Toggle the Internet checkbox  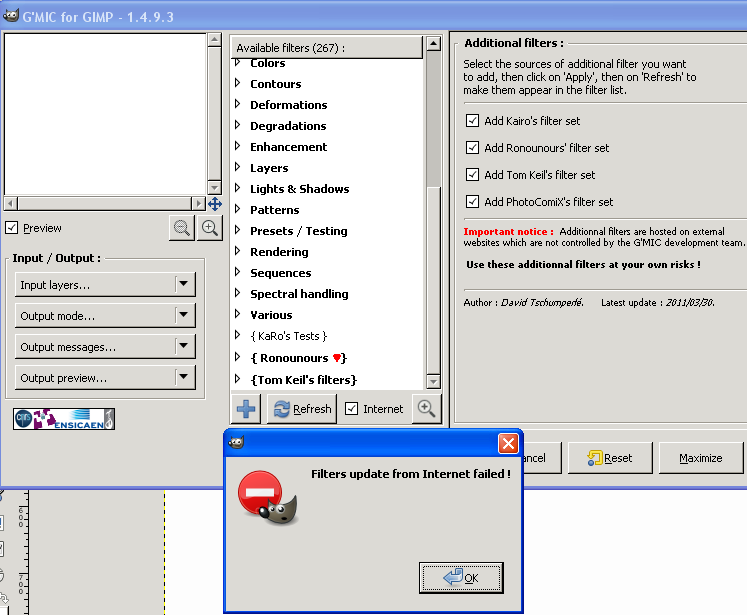pyautogui.click(x=352, y=409)
